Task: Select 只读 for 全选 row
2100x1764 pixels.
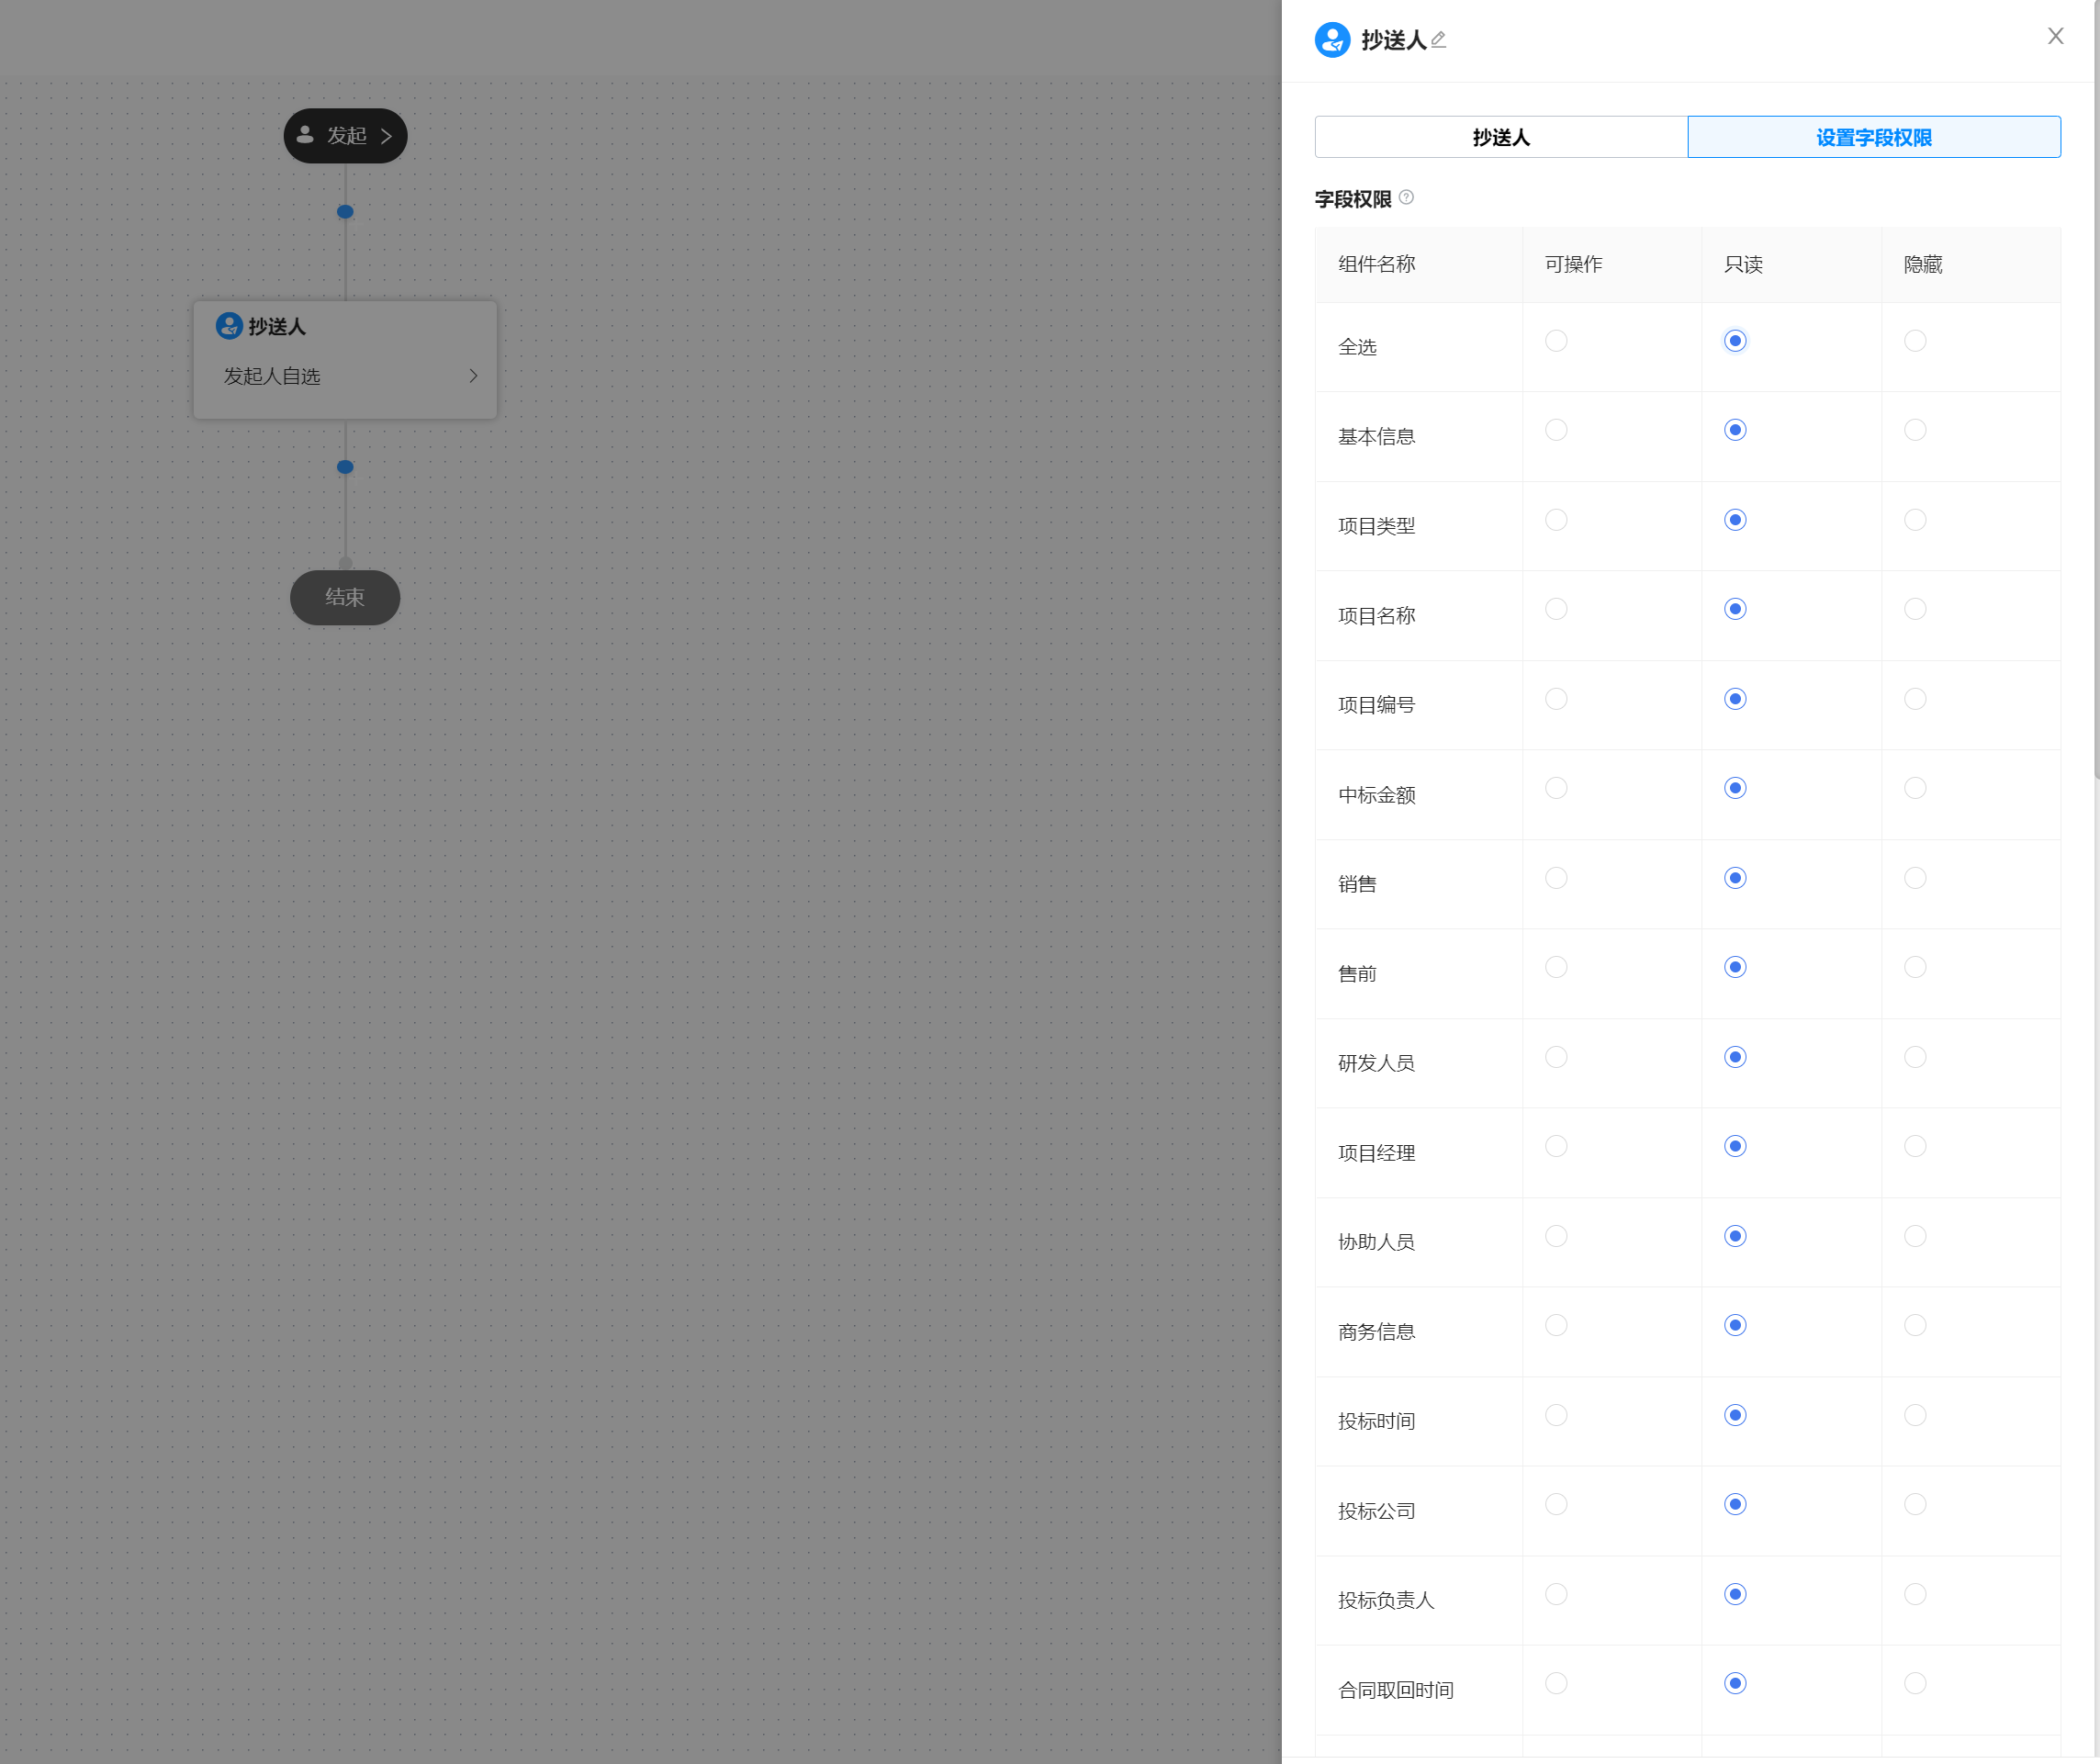Action: tap(1735, 341)
